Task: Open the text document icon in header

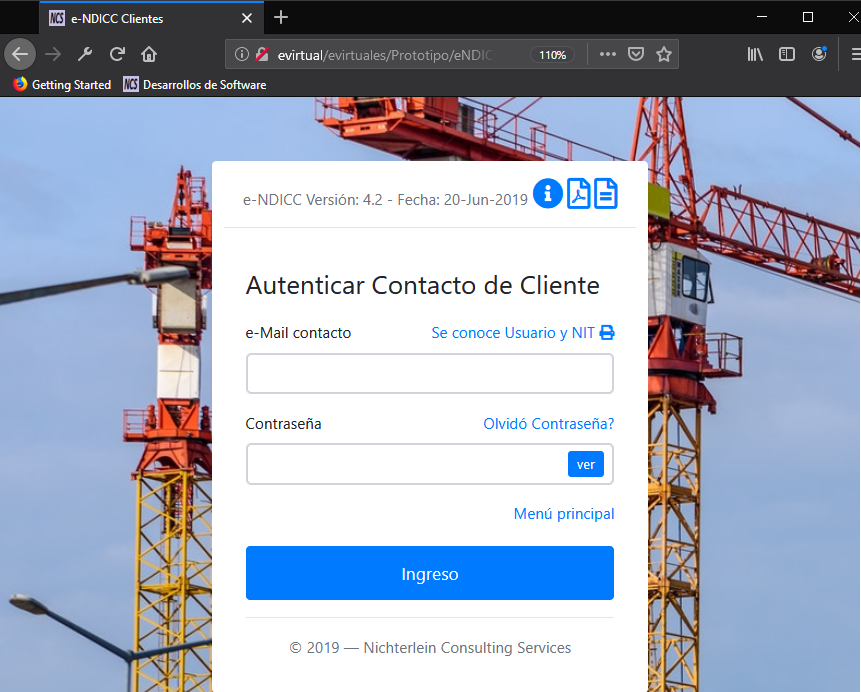Action: point(606,193)
